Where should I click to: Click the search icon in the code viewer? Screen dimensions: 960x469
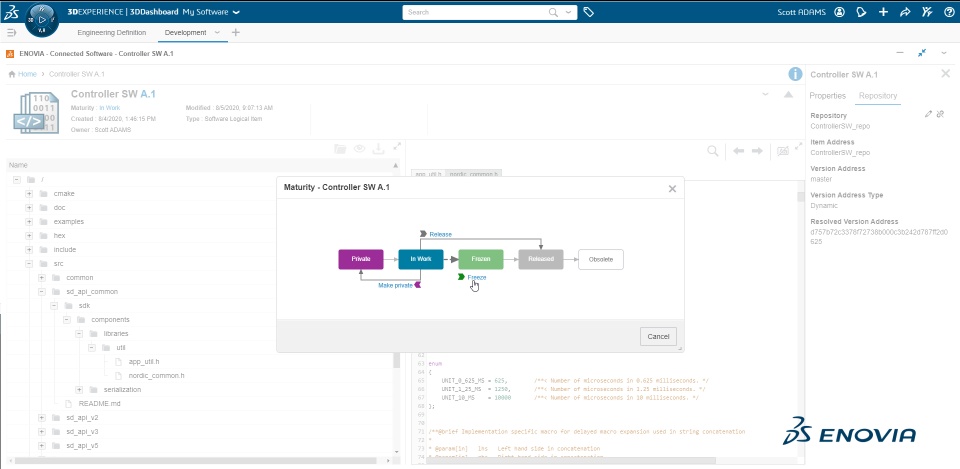pos(713,151)
